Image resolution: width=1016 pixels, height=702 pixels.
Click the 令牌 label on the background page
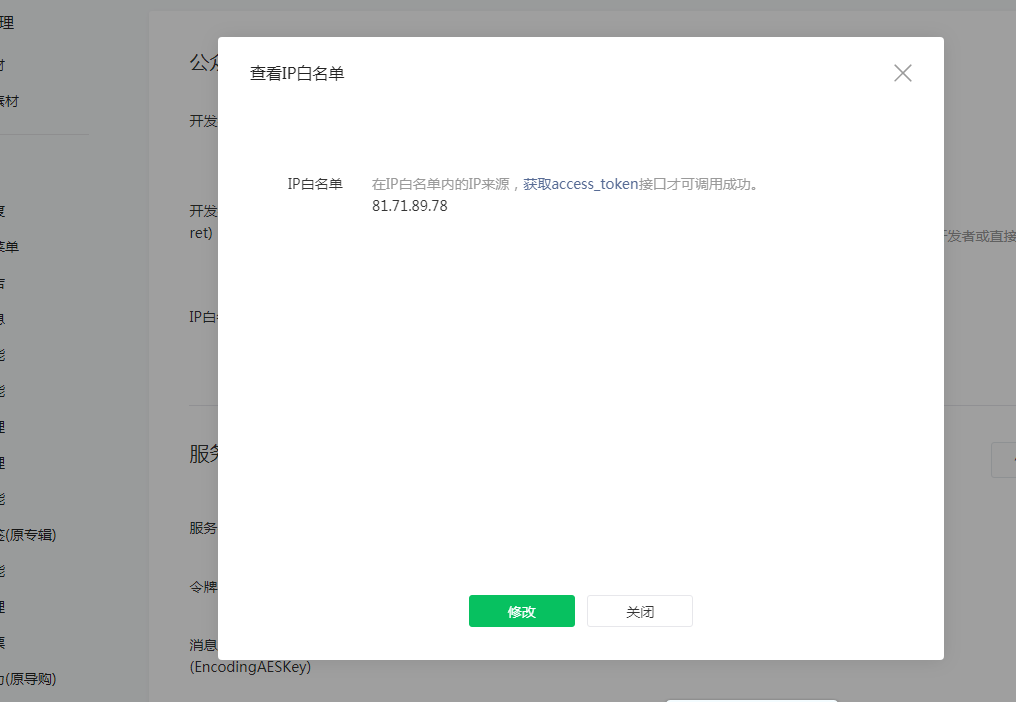coord(203,586)
